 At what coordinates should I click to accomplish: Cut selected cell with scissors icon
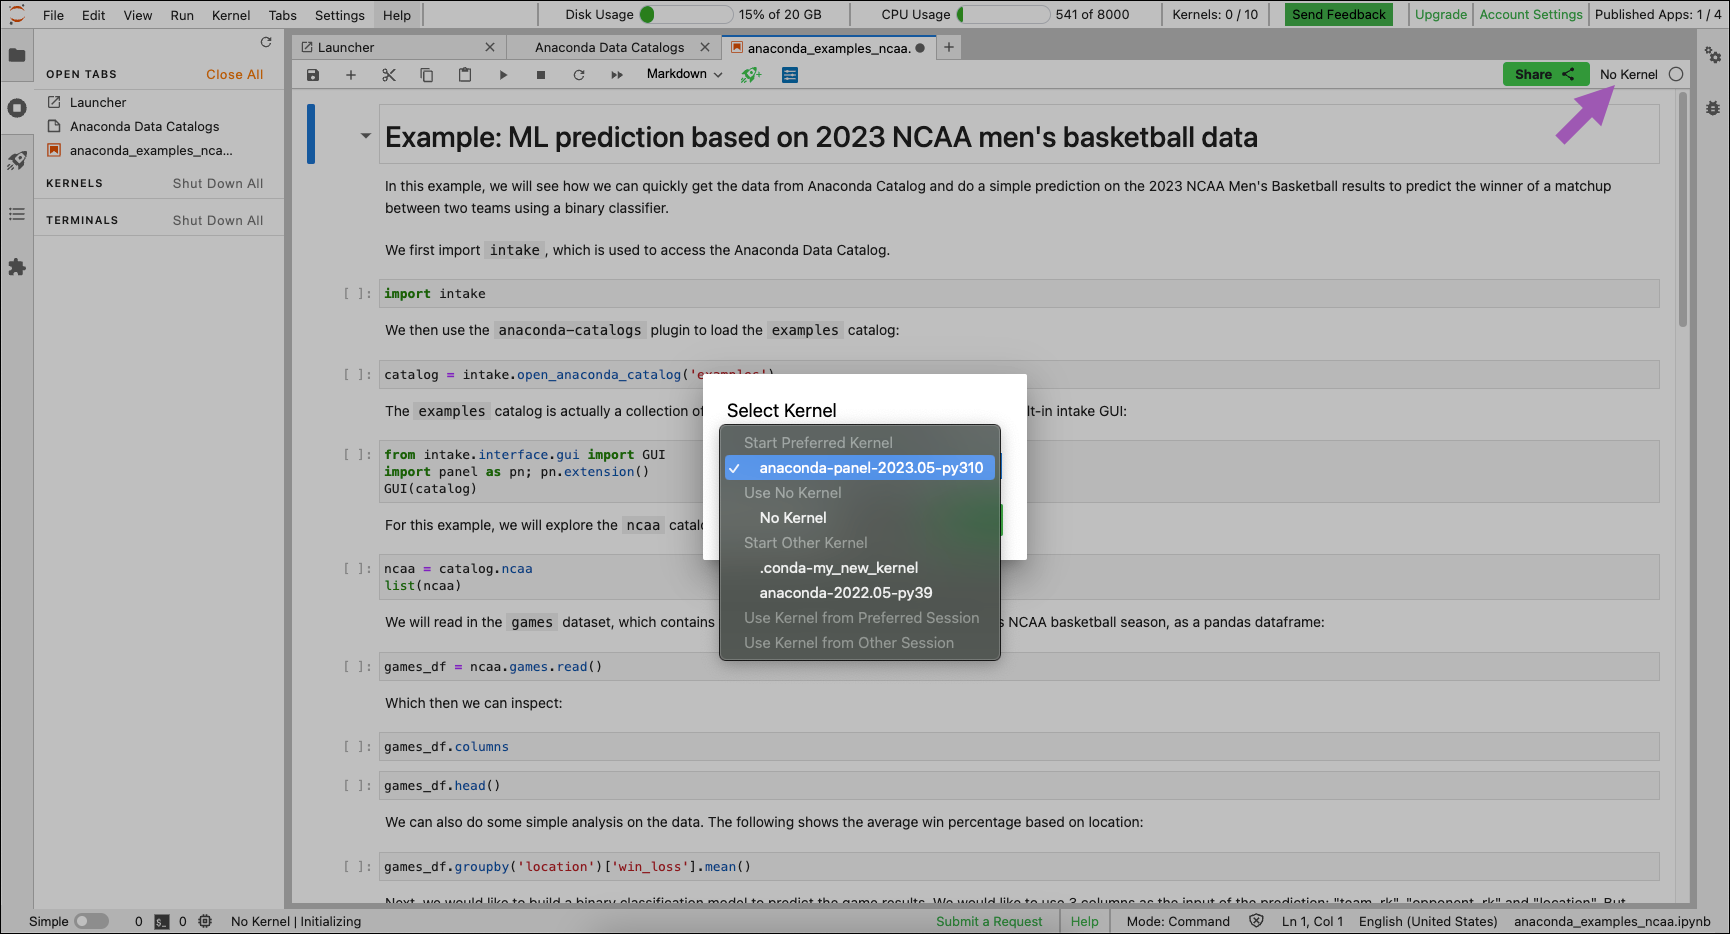coord(389,75)
